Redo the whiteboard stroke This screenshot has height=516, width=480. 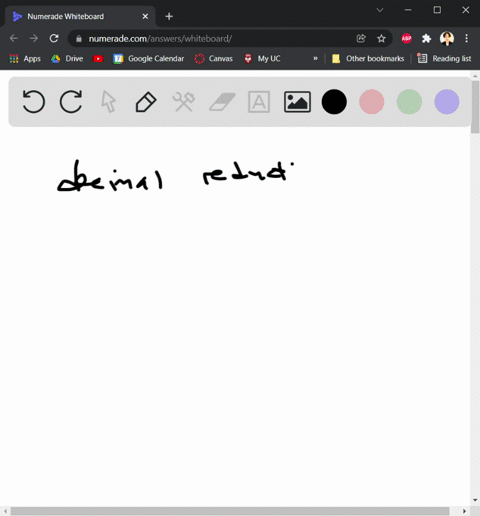pos(71,101)
